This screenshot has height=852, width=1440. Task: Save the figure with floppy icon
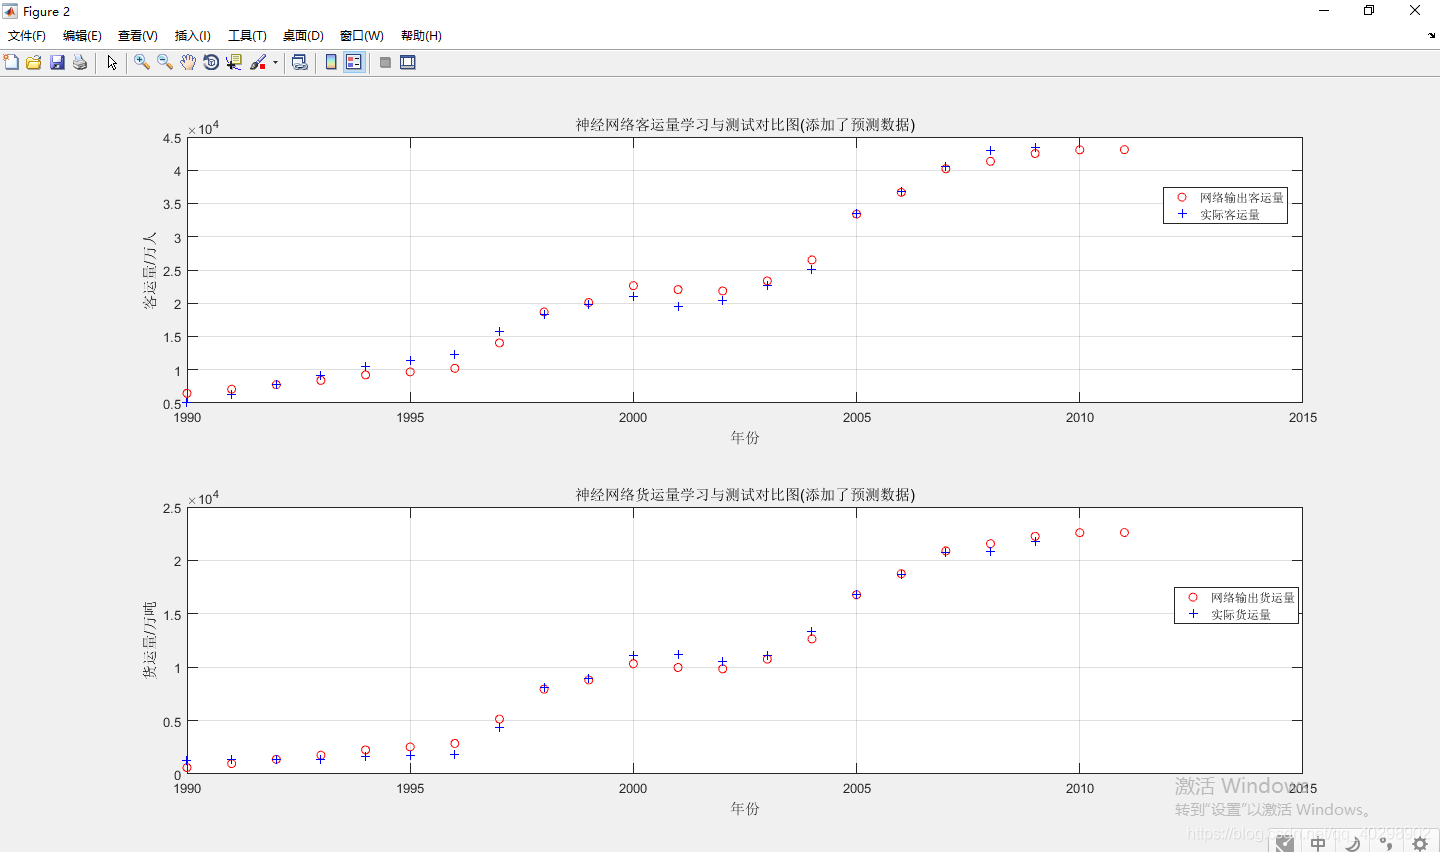[x=57, y=62]
